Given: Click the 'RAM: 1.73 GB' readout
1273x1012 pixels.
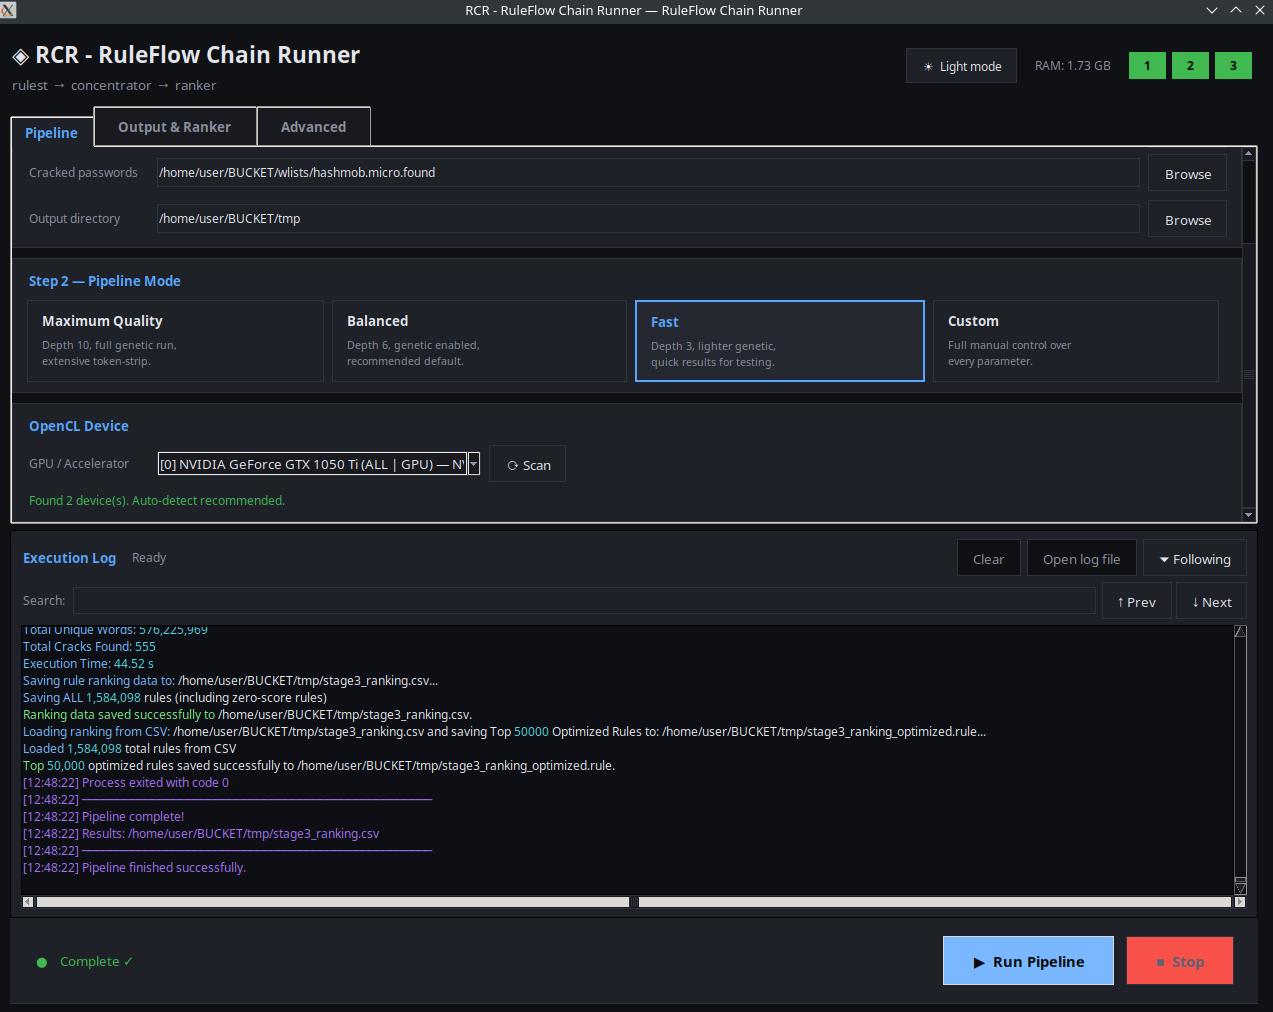Looking at the screenshot, I should [x=1072, y=65].
